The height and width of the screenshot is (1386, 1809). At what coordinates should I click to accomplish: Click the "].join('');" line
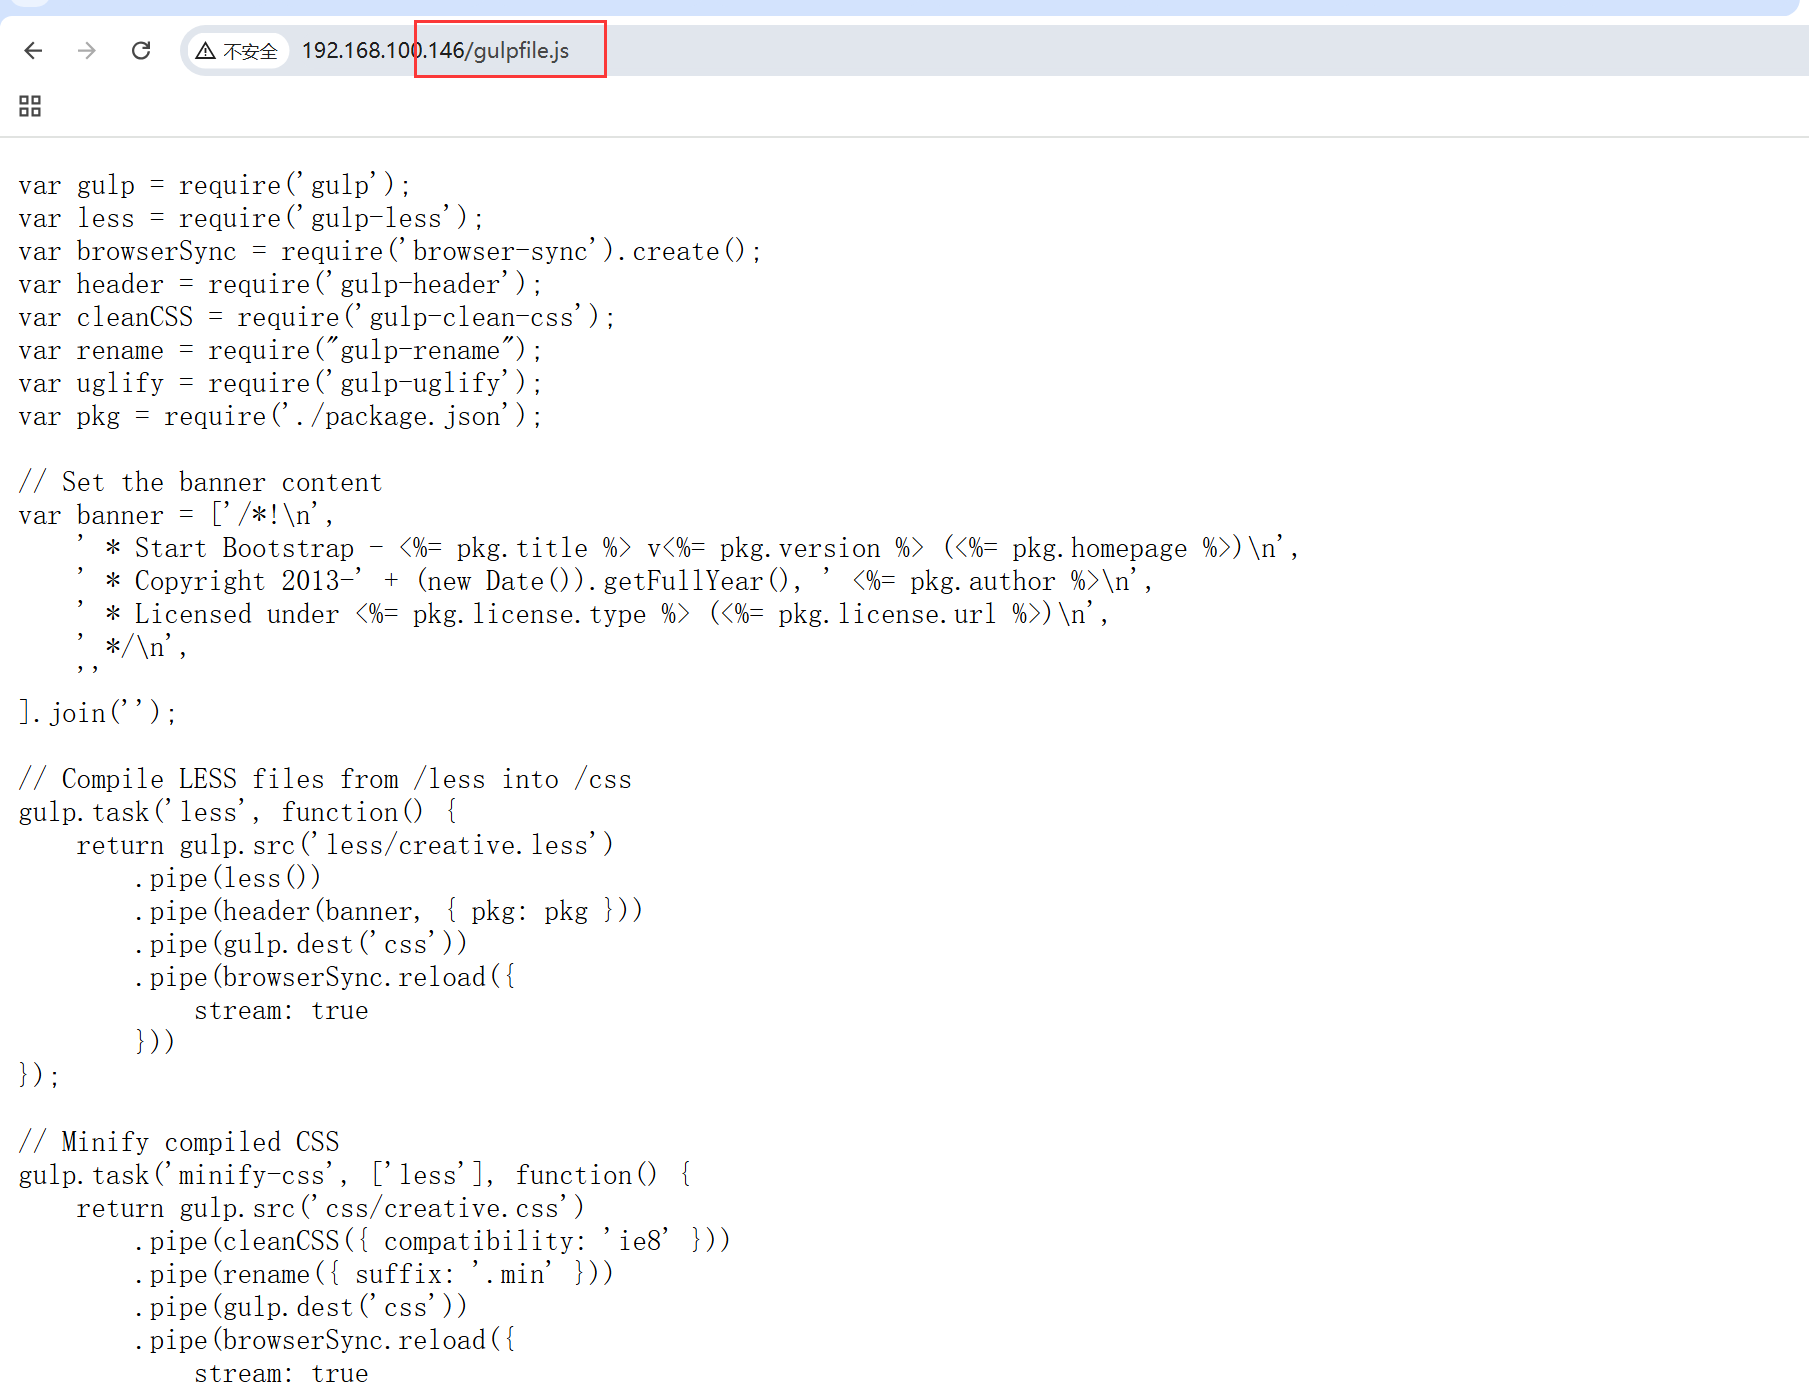98,713
